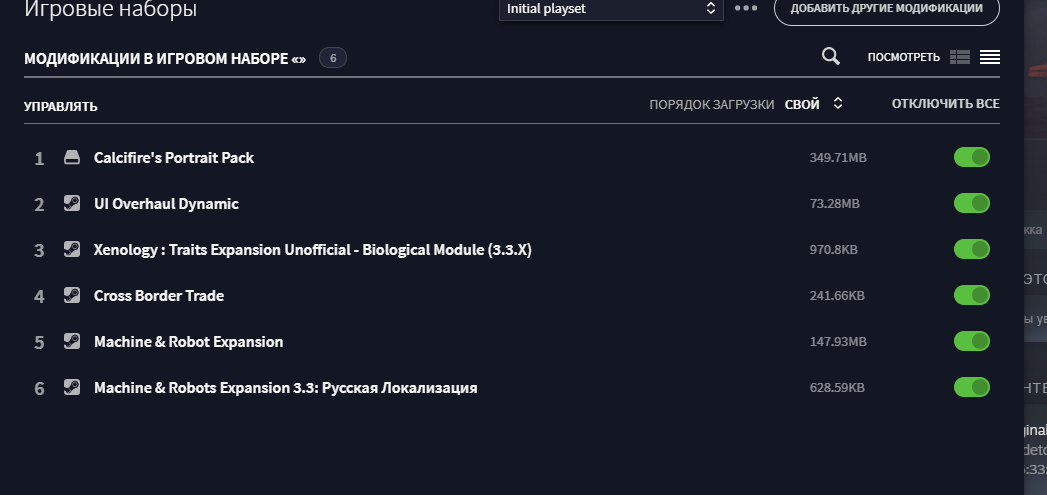Click the search magnifier icon
Image resolution: width=1047 pixels, height=495 pixels.
point(831,57)
